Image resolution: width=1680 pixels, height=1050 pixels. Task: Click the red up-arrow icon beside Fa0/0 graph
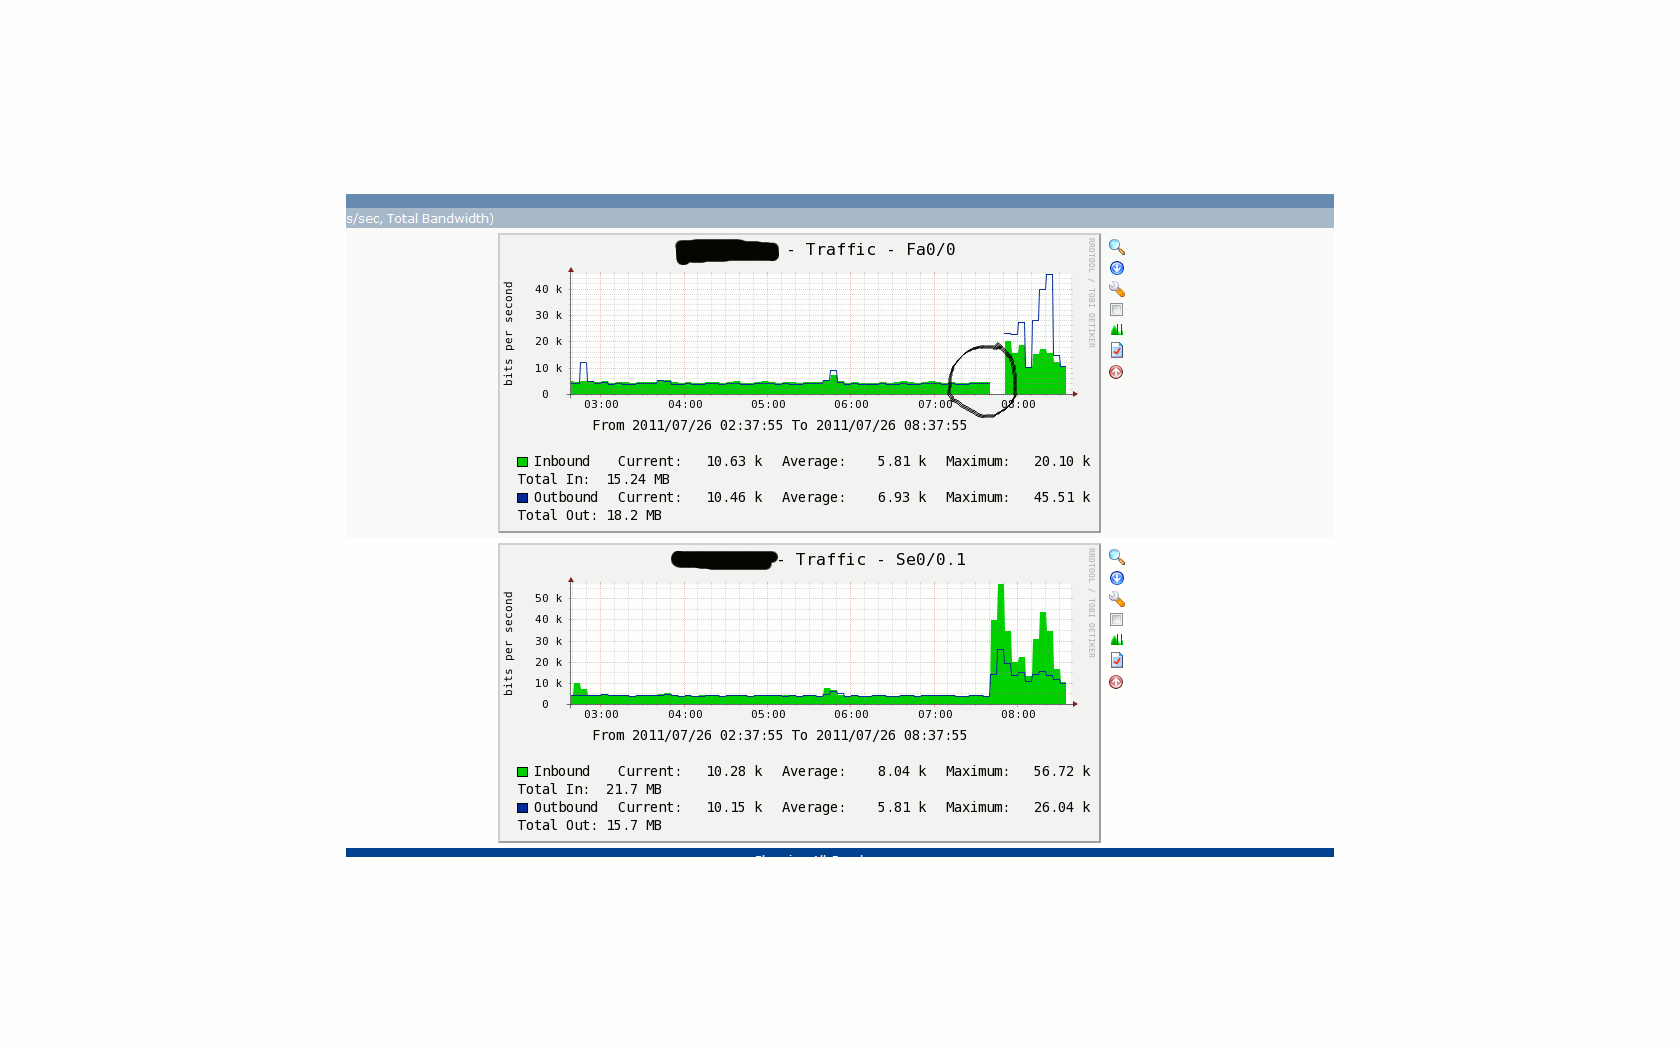pyautogui.click(x=1116, y=372)
